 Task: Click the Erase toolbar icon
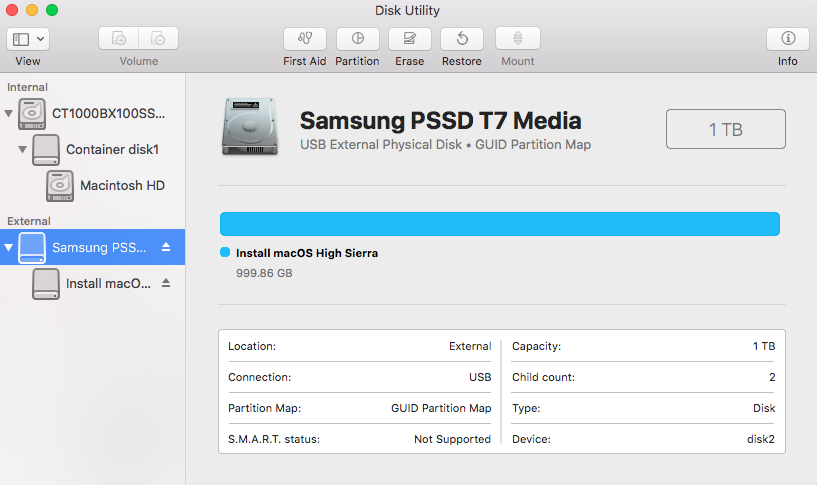click(x=409, y=39)
